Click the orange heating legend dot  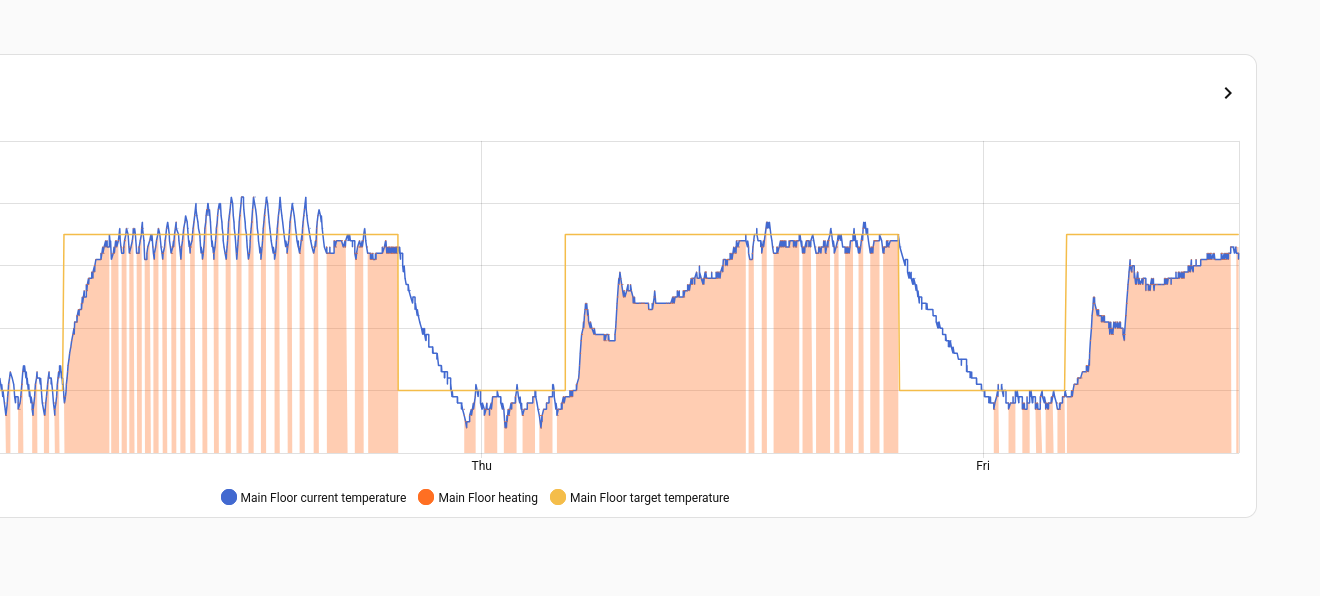point(426,498)
